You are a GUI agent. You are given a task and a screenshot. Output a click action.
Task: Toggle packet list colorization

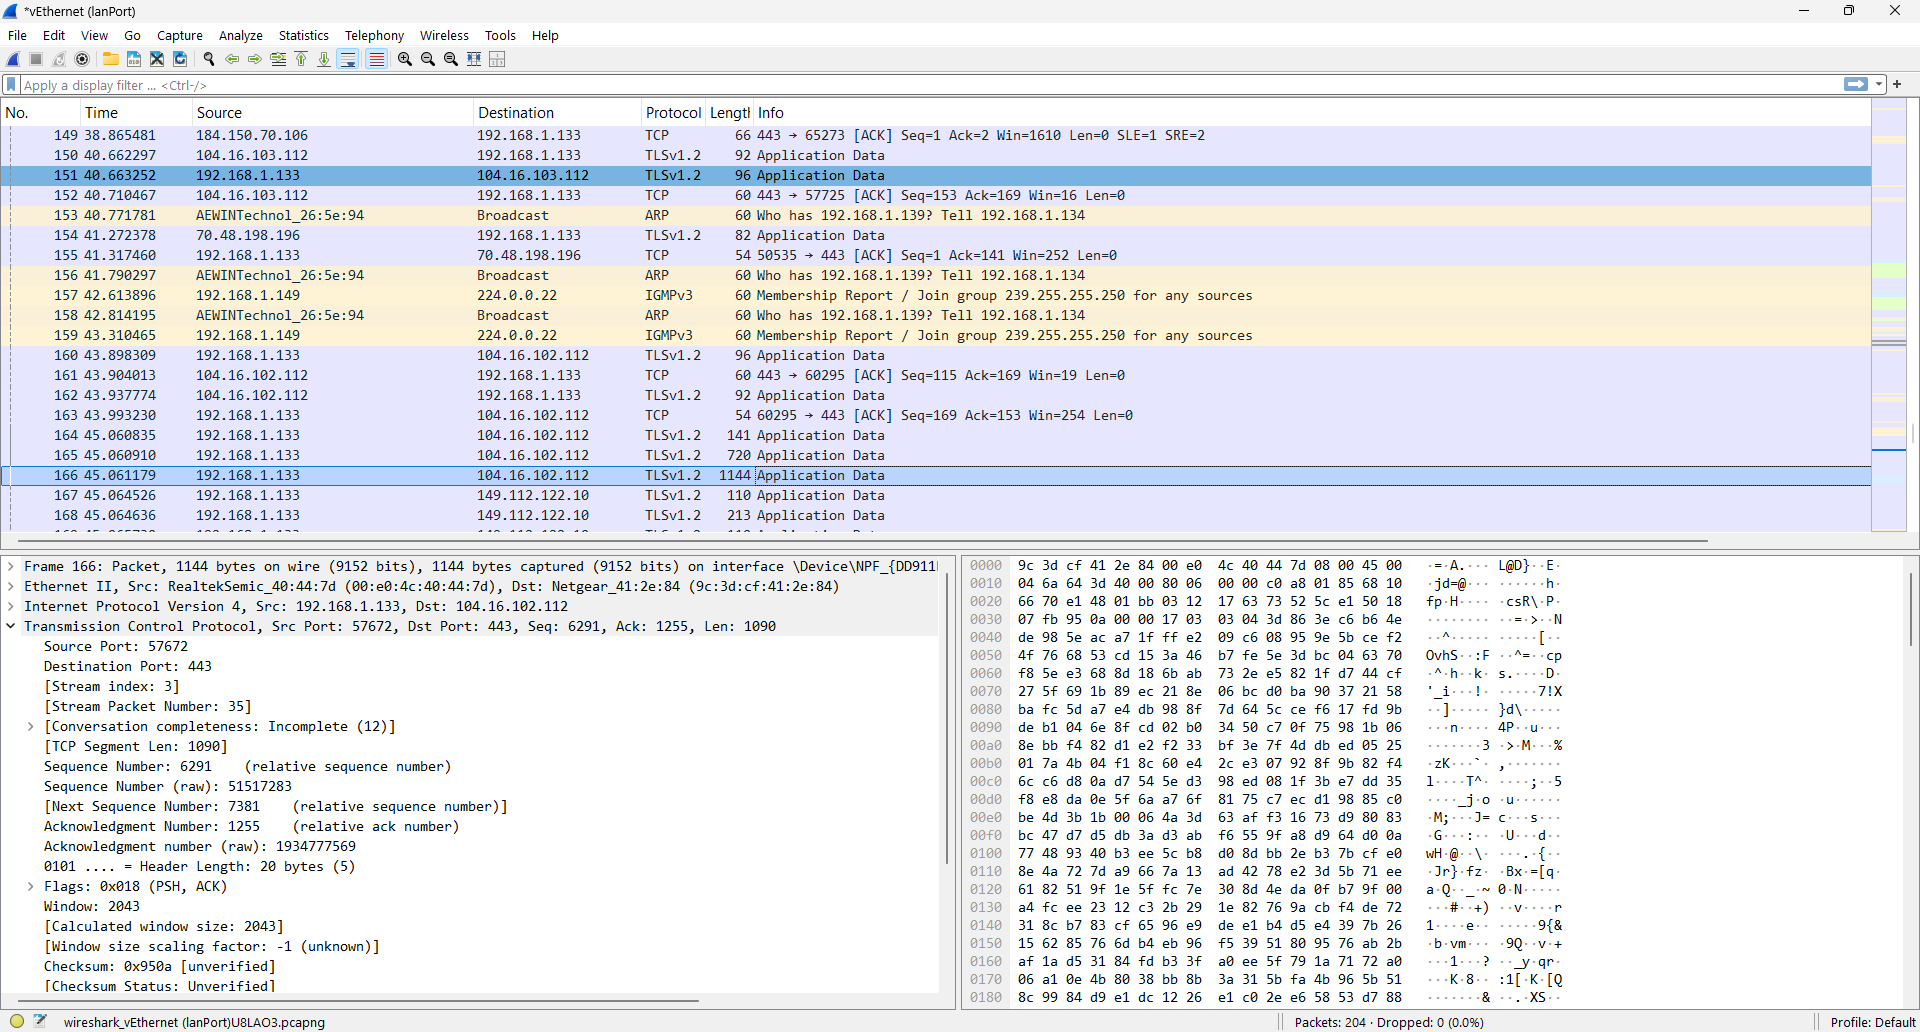[x=376, y=59]
